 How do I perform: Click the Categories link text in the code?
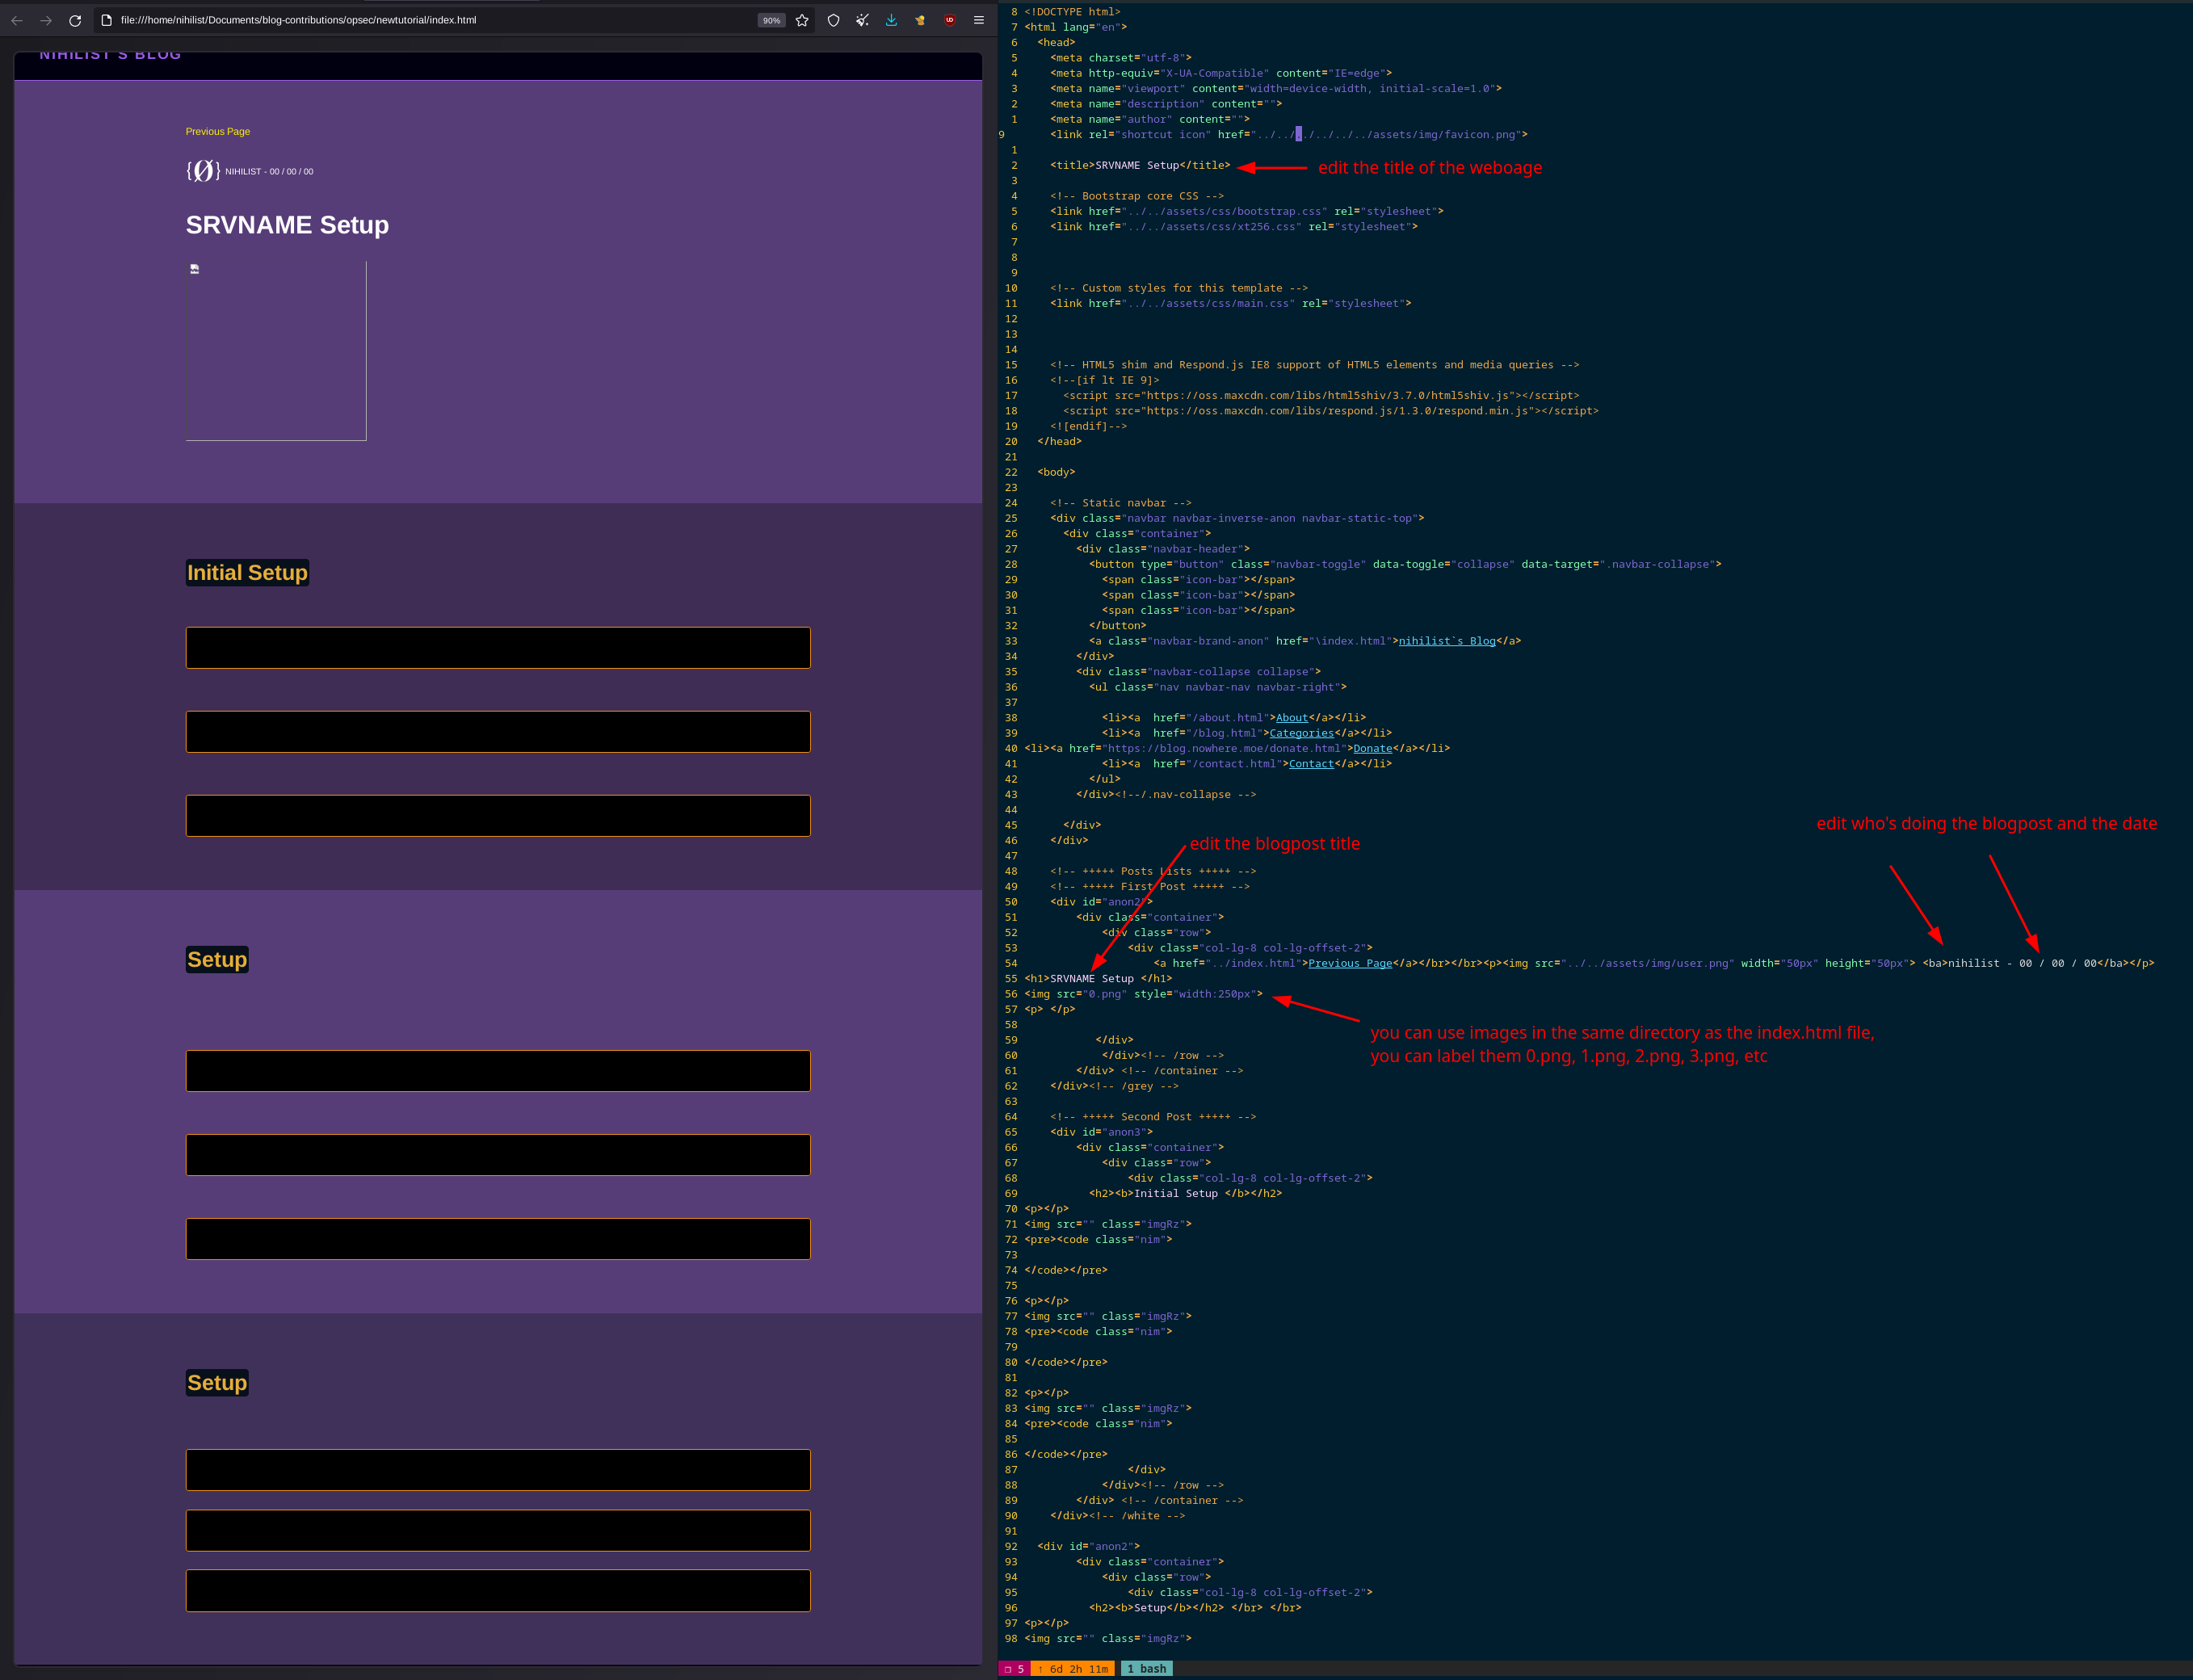(x=1301, y=733)
